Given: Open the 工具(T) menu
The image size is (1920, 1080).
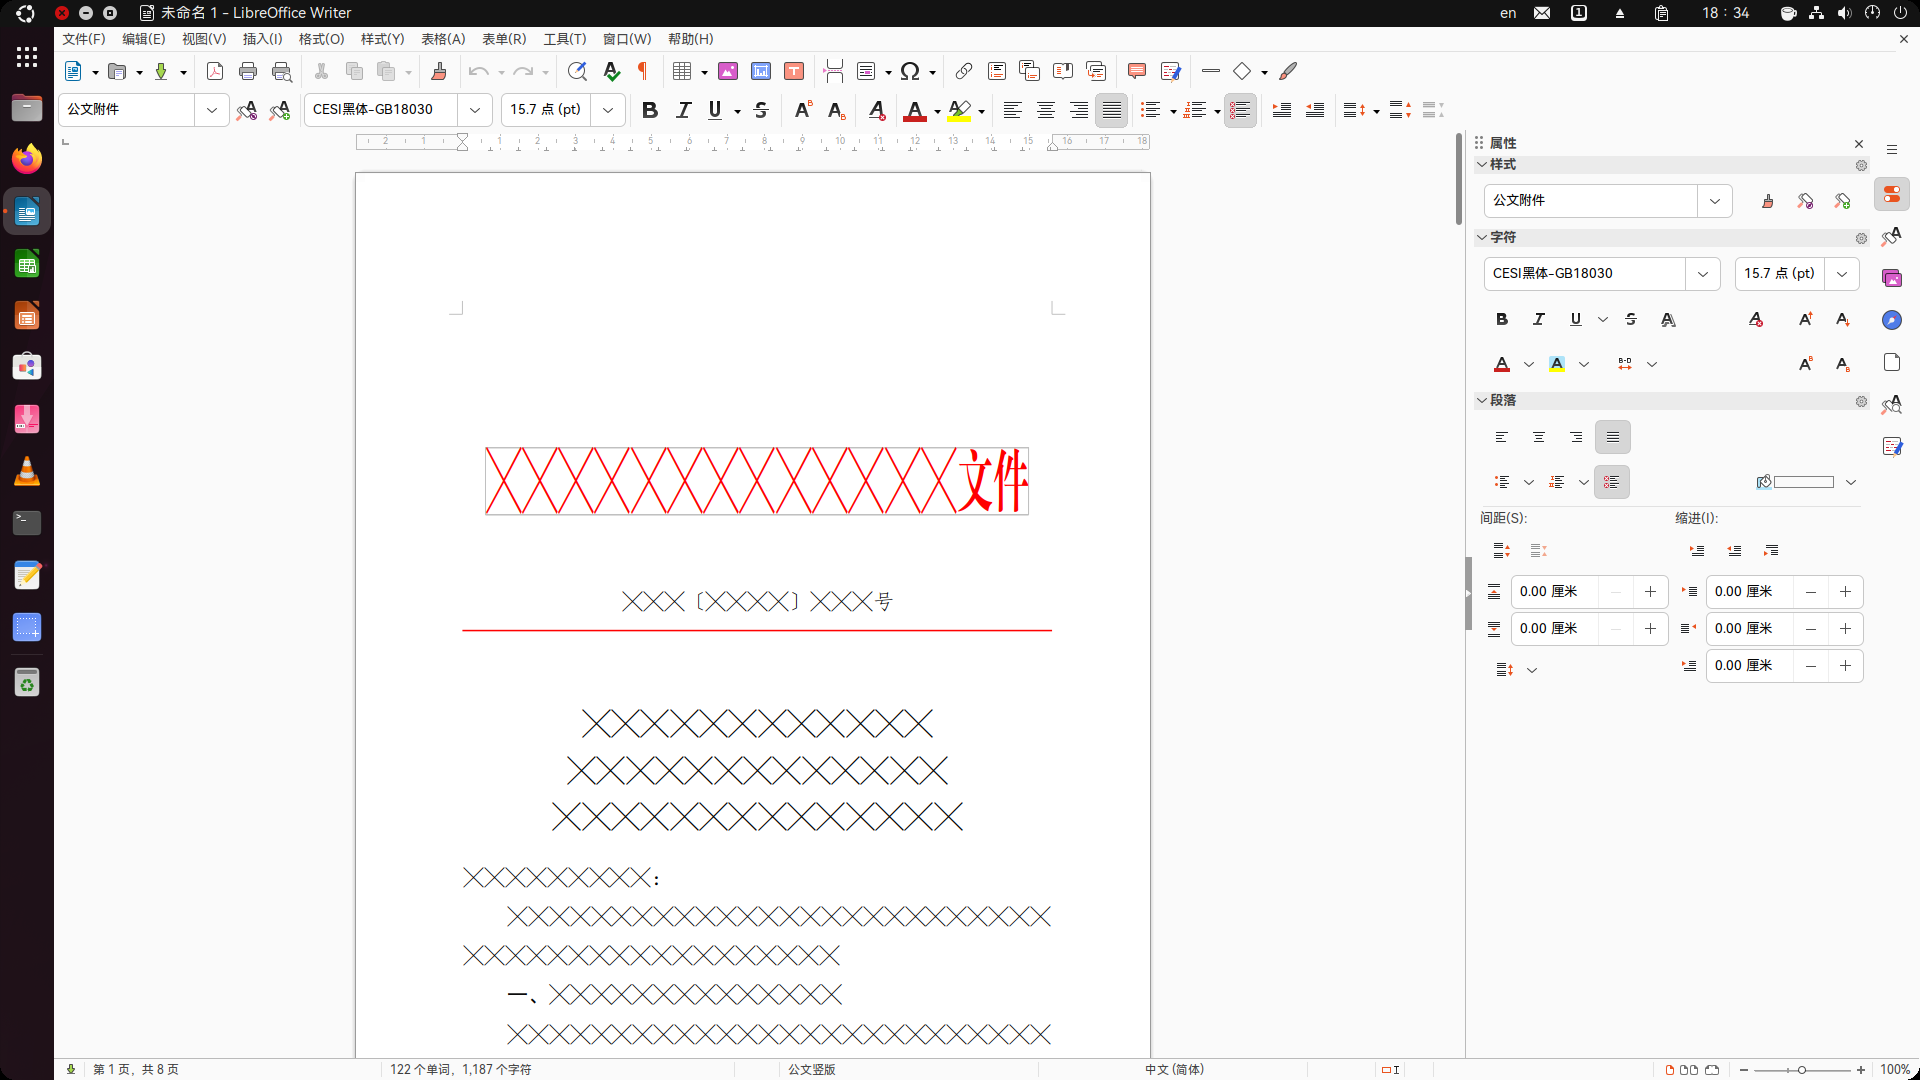Looking at the screenshot, I should click(x=564, y=39).
